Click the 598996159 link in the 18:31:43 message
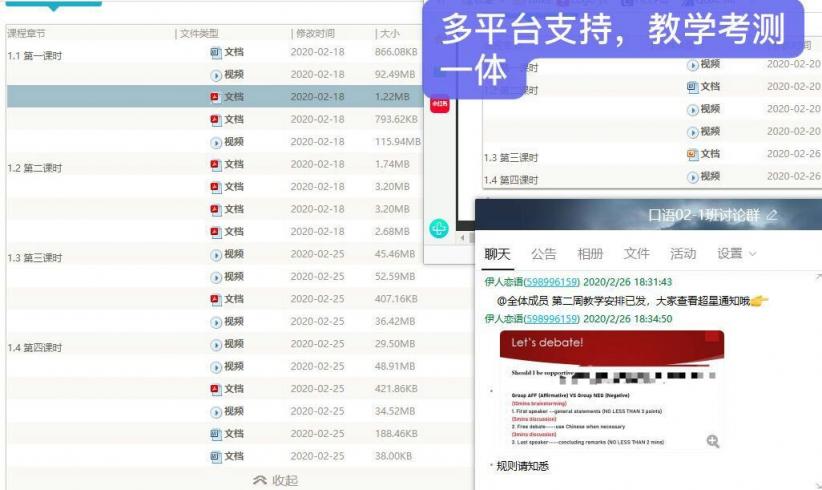The image size is (822, 490). (x=551, y=282)
